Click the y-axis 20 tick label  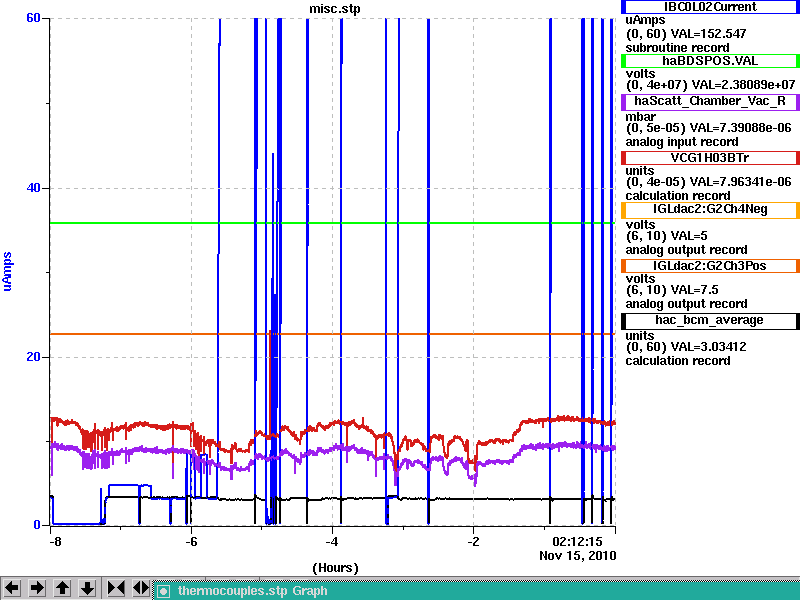pos(33,357)
